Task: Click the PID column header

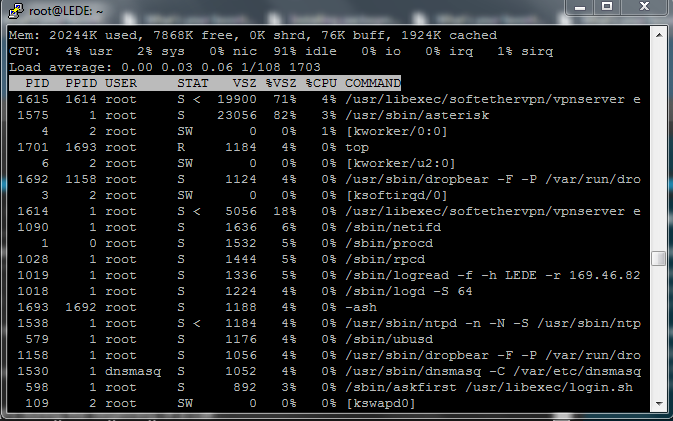Action: [37, 83]
